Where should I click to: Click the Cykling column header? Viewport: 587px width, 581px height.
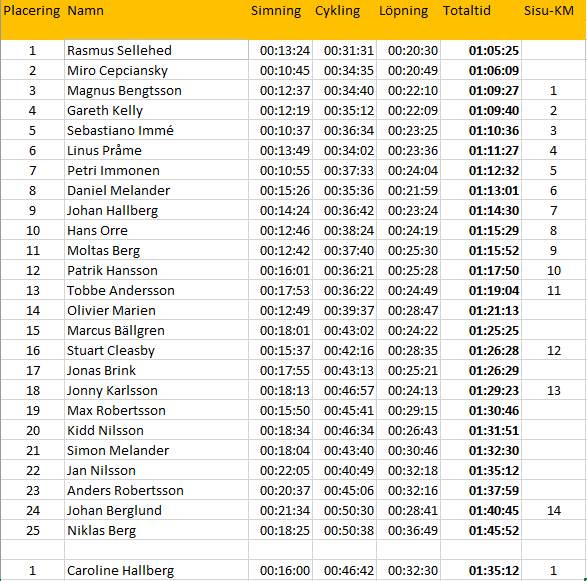click(344, 19)
